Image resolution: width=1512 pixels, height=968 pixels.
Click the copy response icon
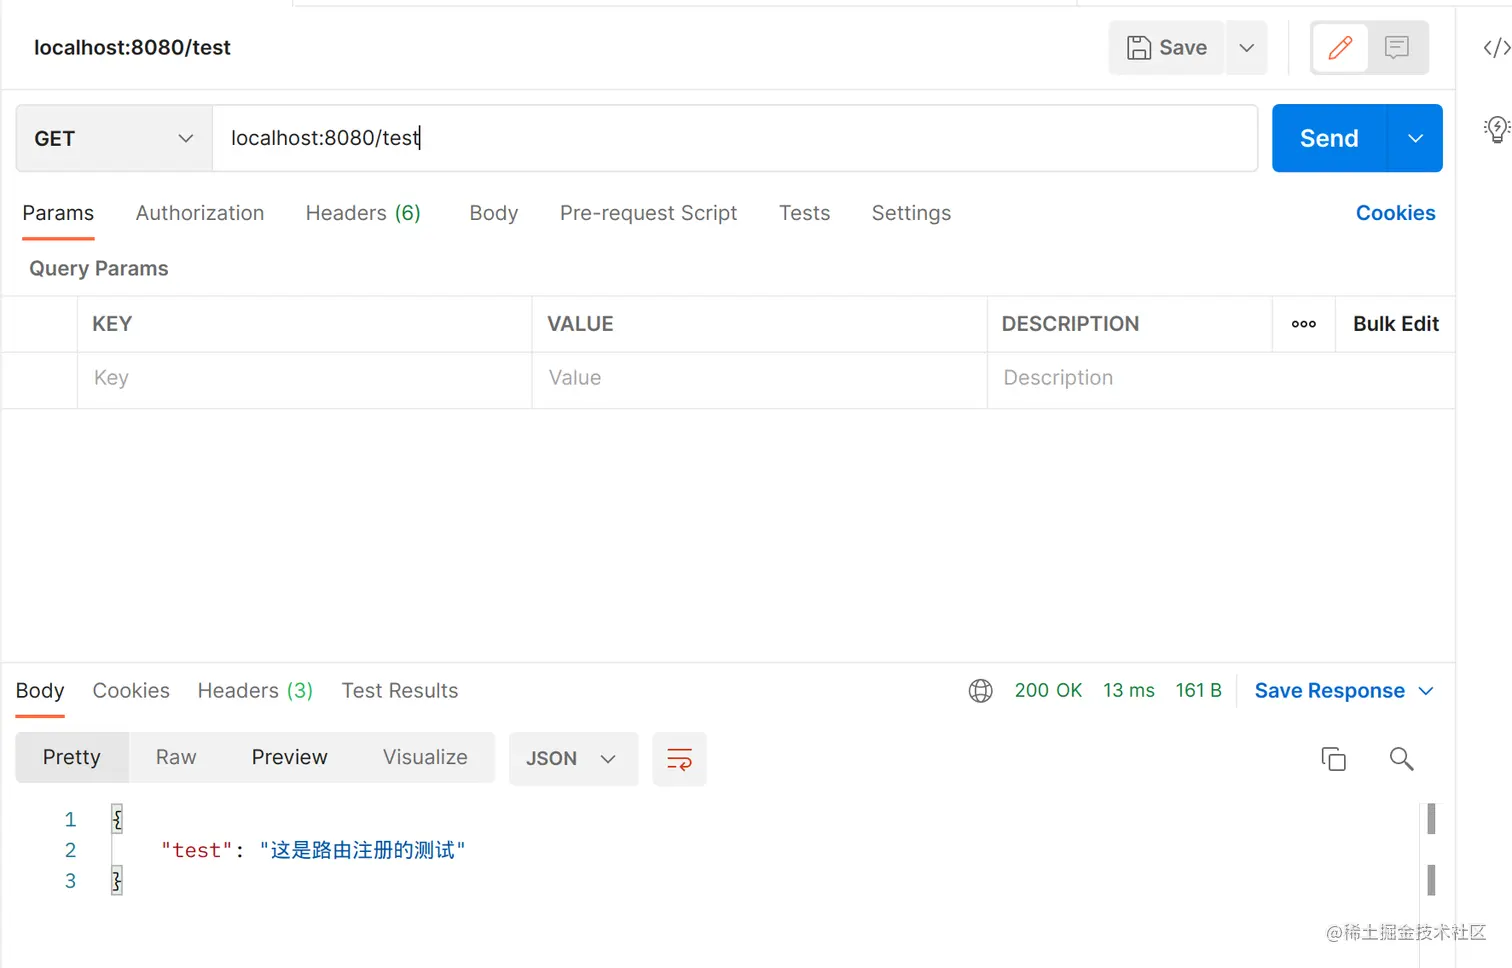(1333, 759)
